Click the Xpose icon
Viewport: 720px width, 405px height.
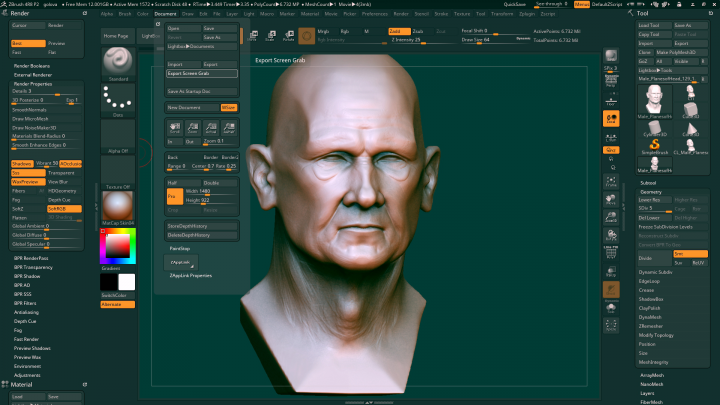click(611, 325)
